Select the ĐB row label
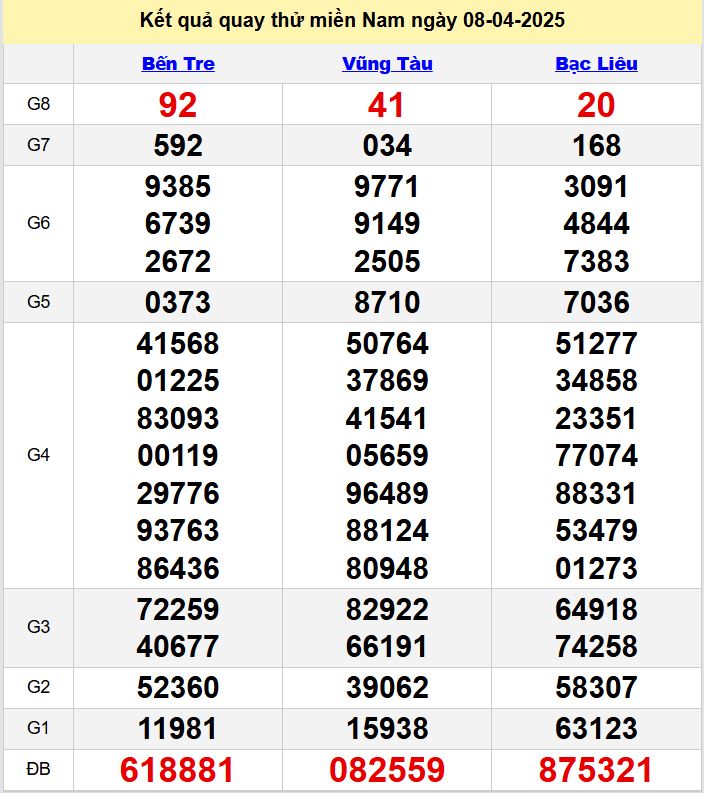Screen dimensions: 704x793 click(x=38, y=769)
